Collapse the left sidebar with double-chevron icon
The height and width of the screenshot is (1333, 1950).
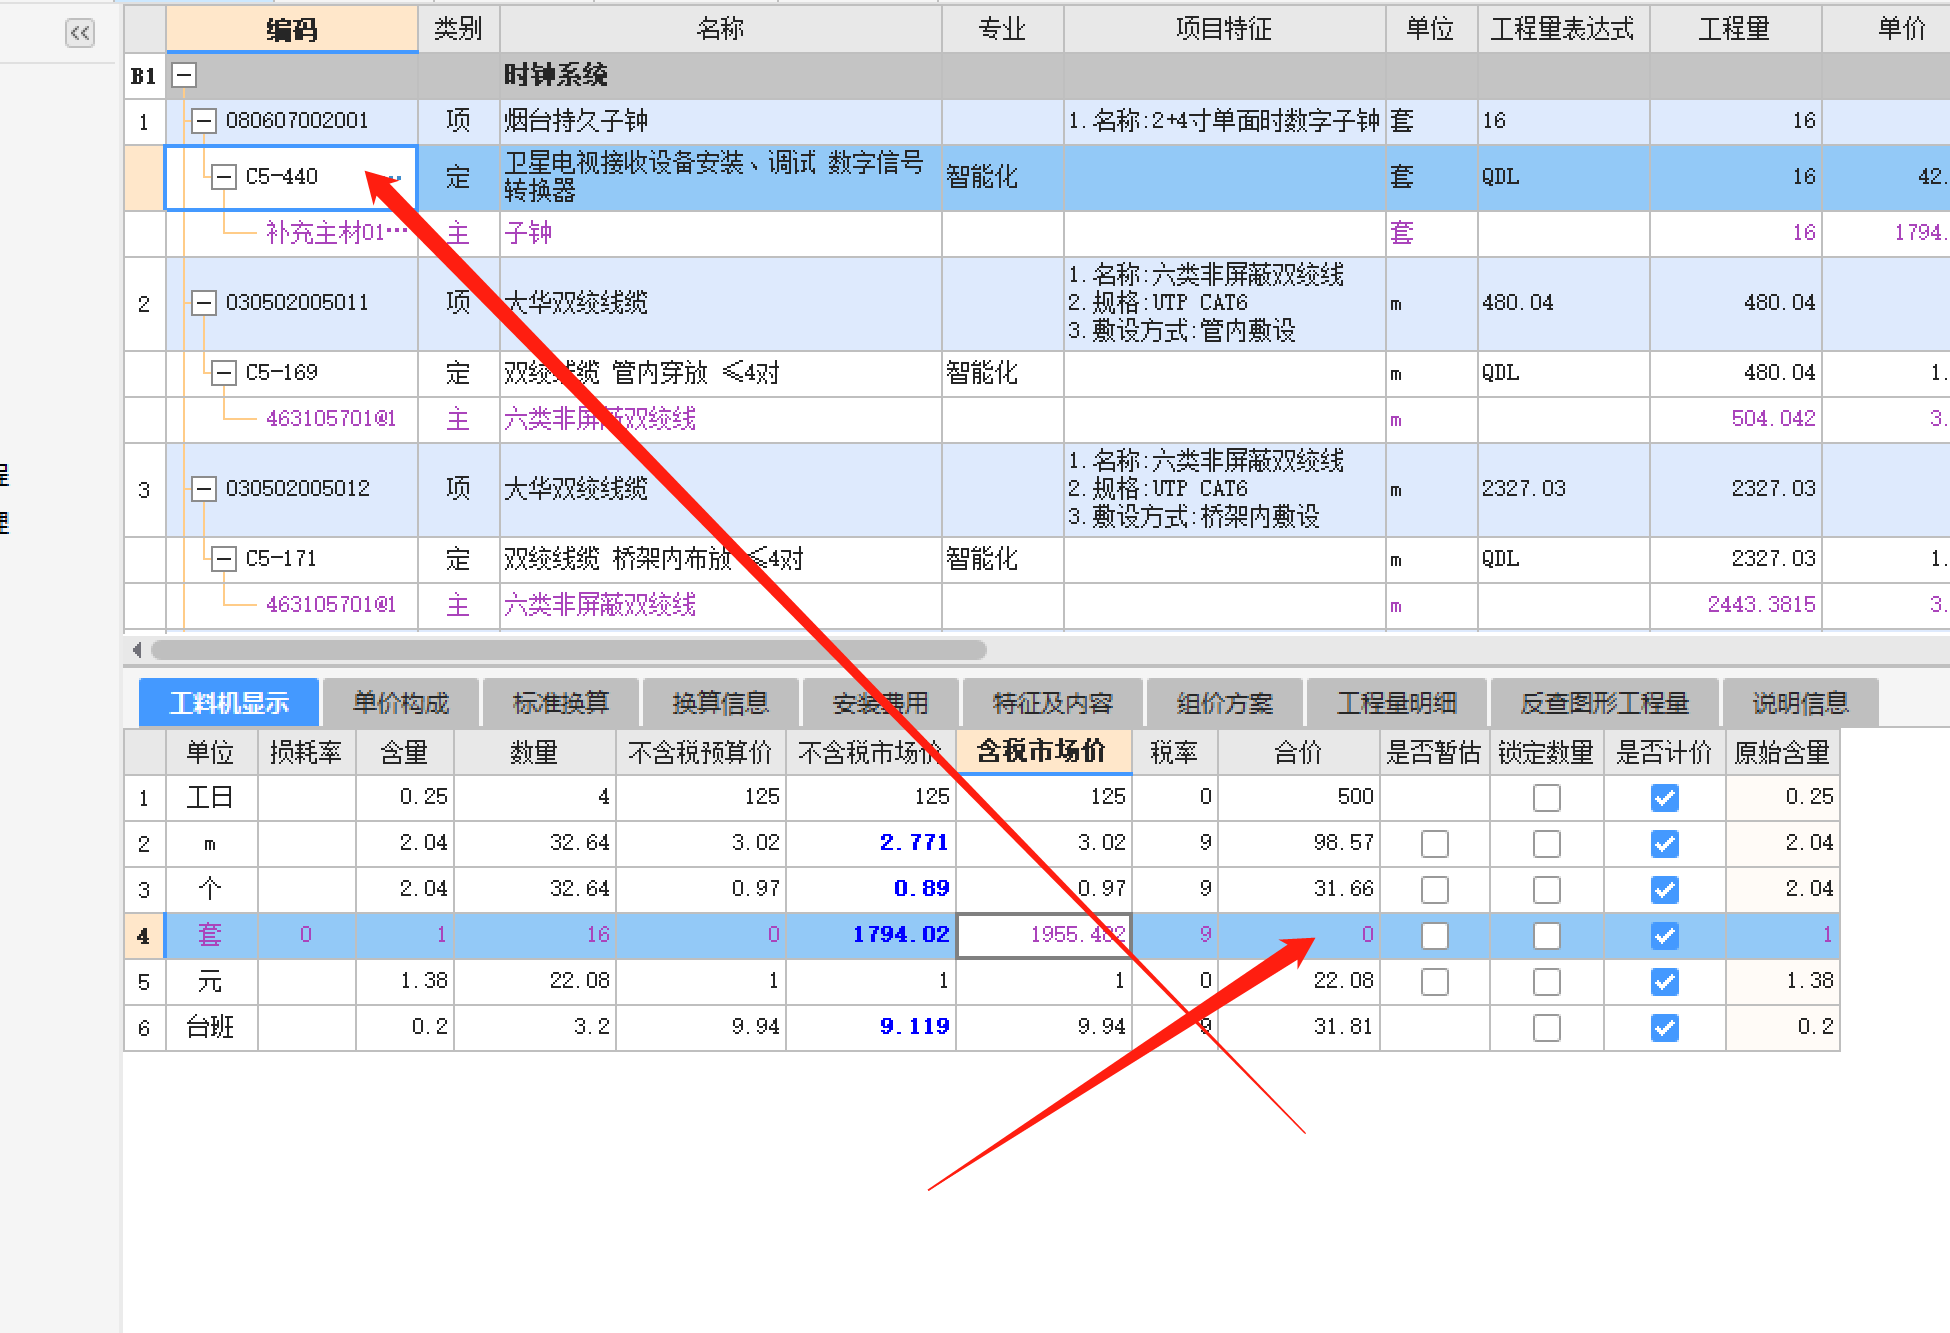click(x=80, y=33)
